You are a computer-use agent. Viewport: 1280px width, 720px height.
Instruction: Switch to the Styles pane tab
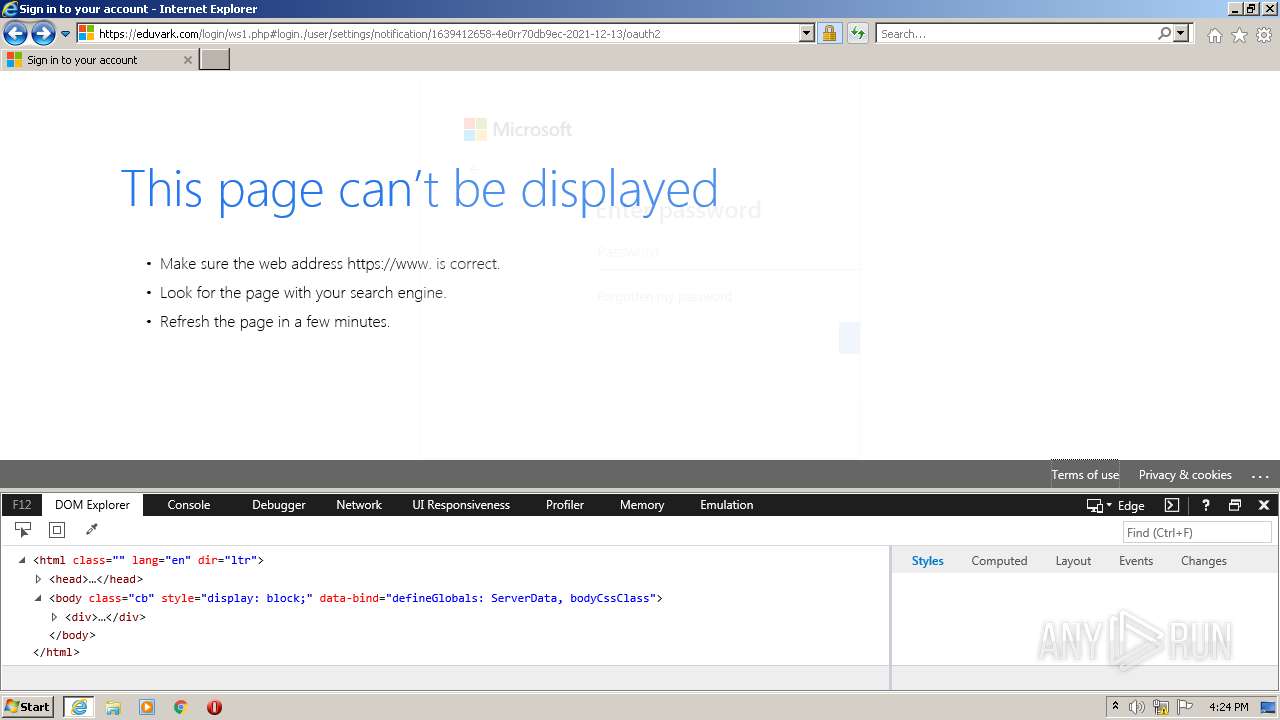click(927, 561)
